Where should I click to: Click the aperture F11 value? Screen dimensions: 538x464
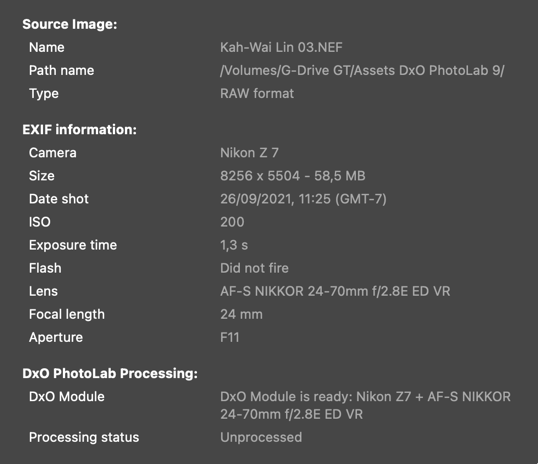tap(230, 337)
